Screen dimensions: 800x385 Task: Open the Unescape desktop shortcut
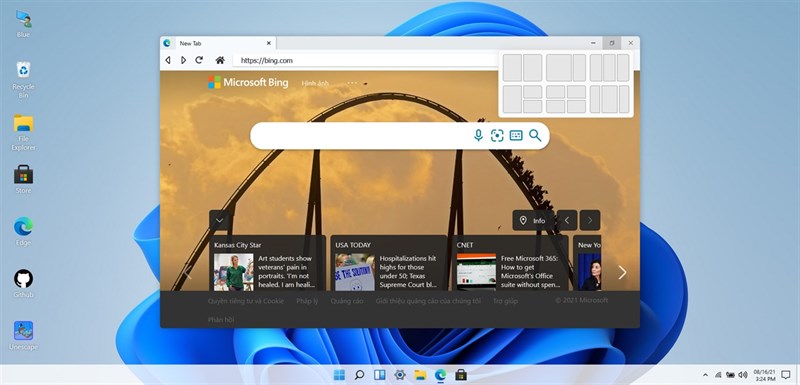pos(23,336)
